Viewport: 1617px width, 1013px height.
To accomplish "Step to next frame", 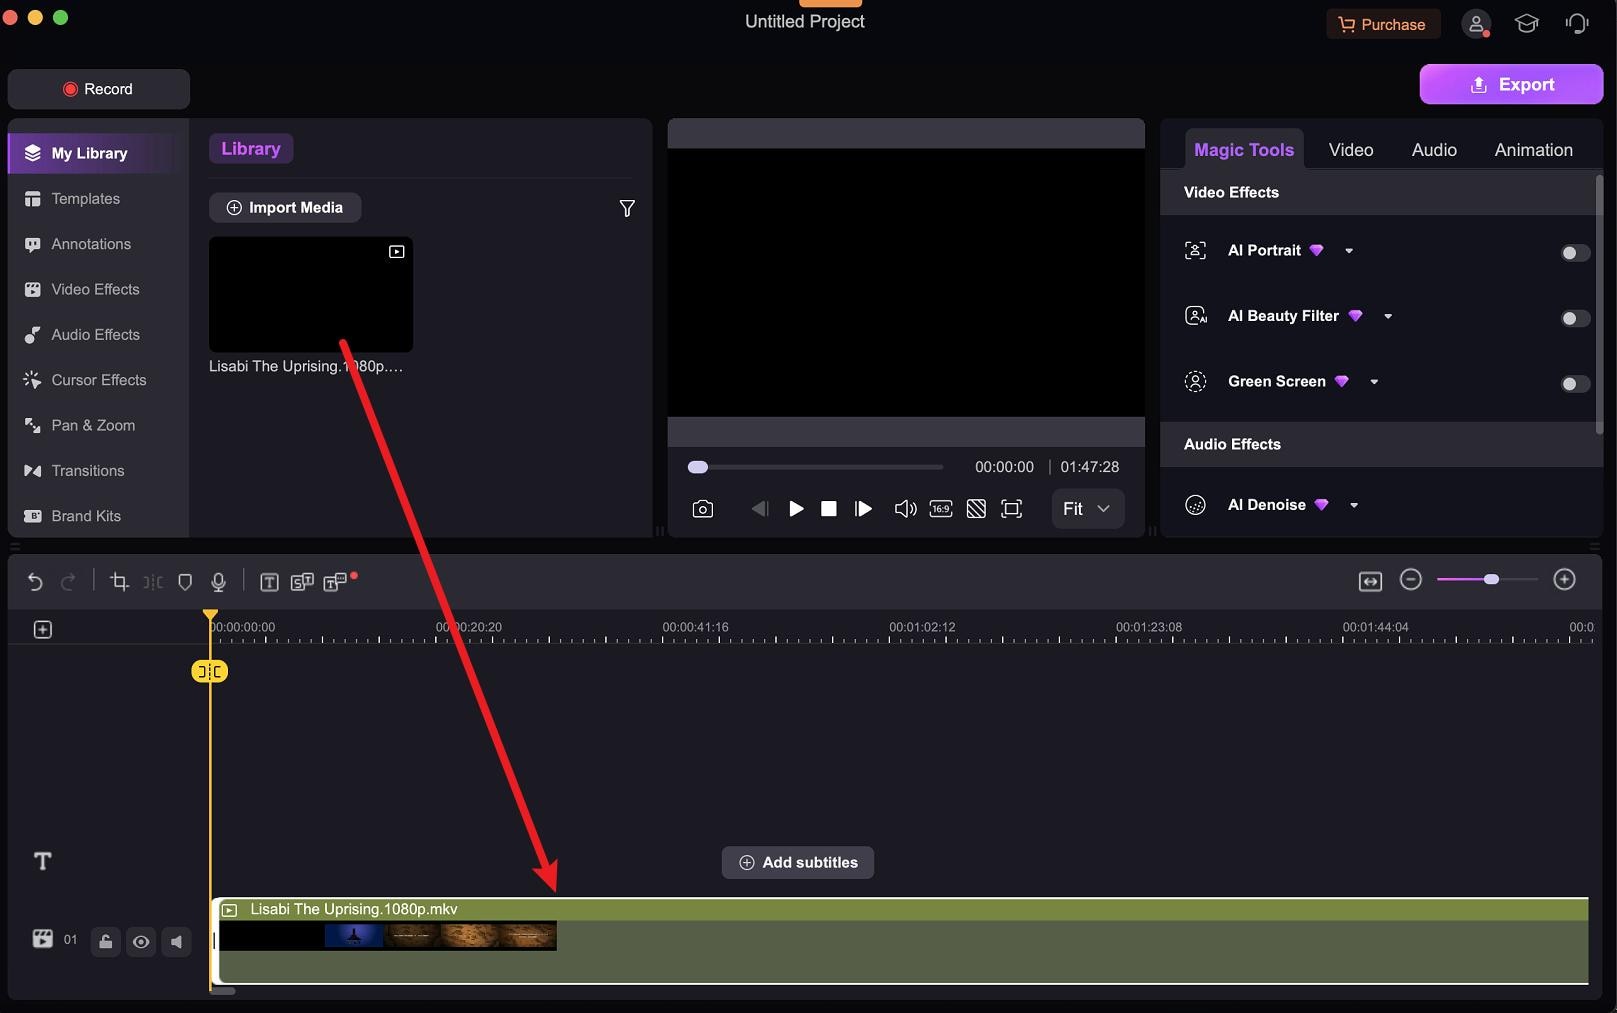I will (863, 509).
